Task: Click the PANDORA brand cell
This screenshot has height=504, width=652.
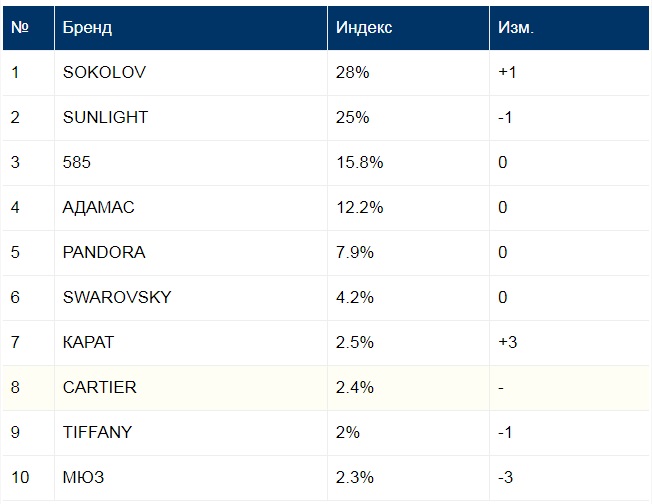Action: (103, 252)
